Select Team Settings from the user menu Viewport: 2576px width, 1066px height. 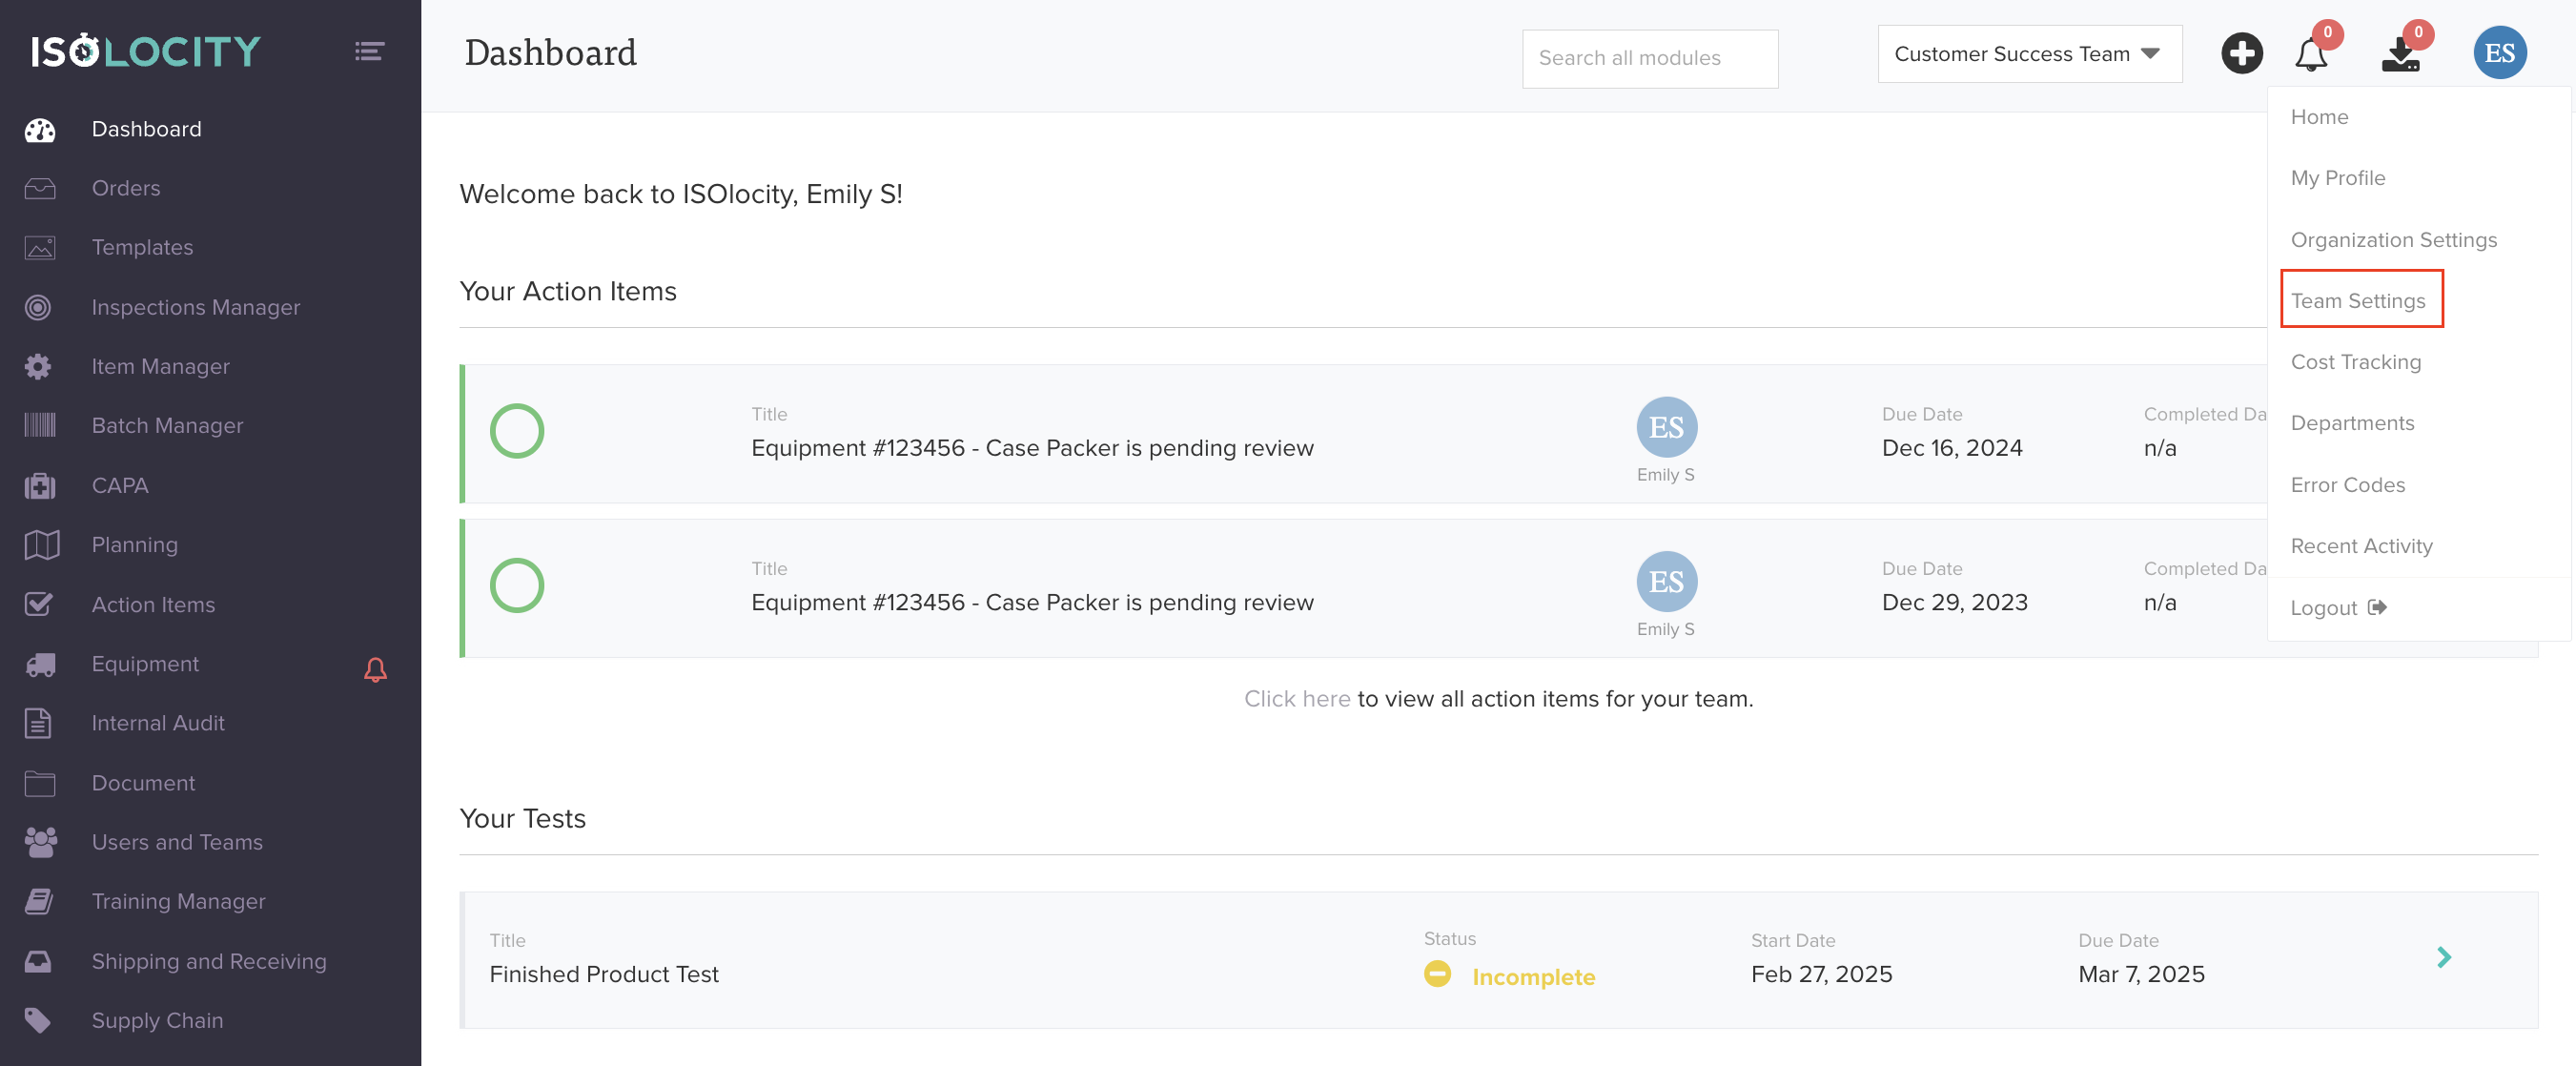click(2358, 301)
